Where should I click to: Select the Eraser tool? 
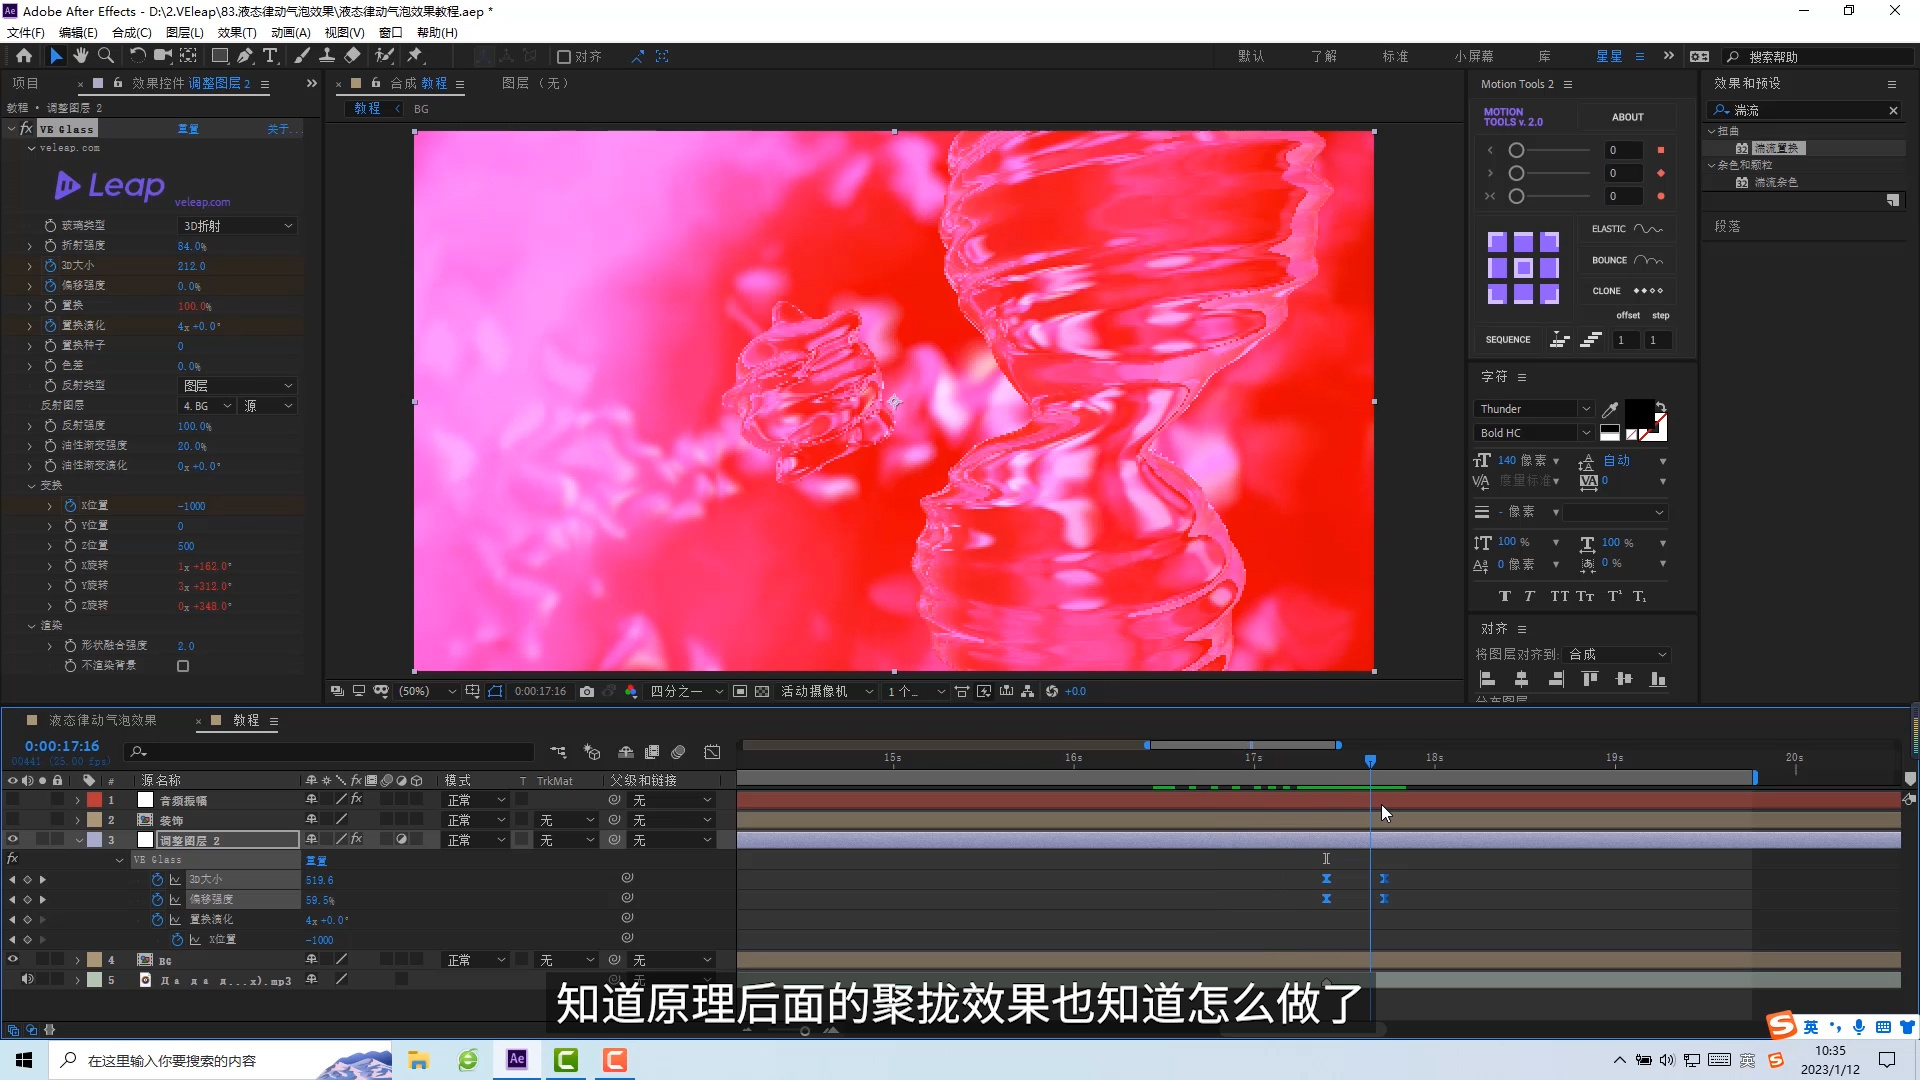click(x=352, y=56)
